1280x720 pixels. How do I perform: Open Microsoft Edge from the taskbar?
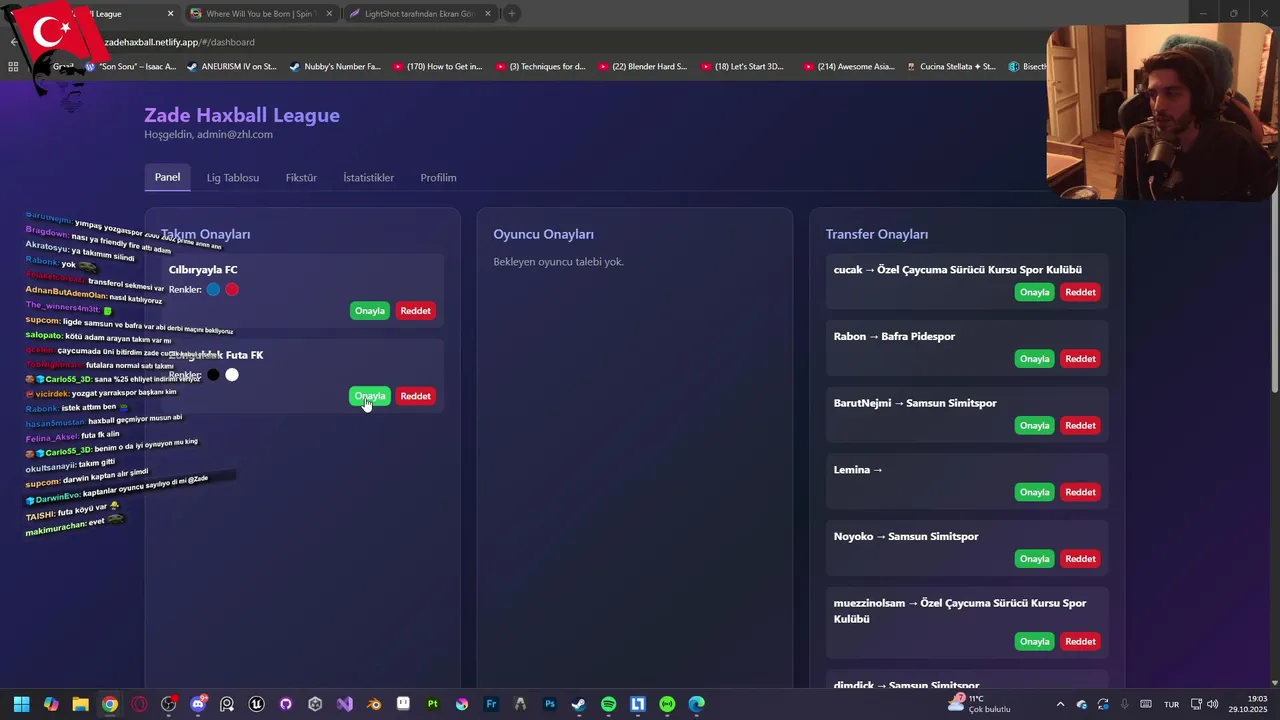point(697,704)
